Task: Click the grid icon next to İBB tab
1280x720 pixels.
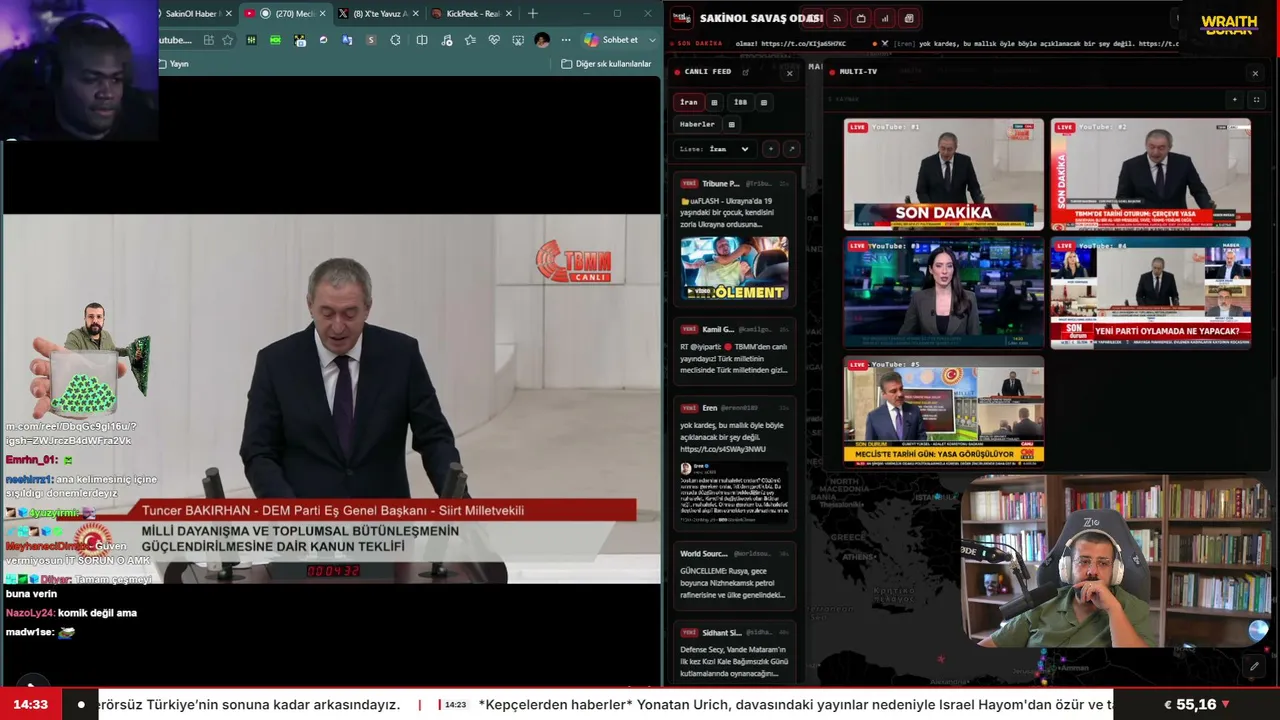Action: click(764, 102)
